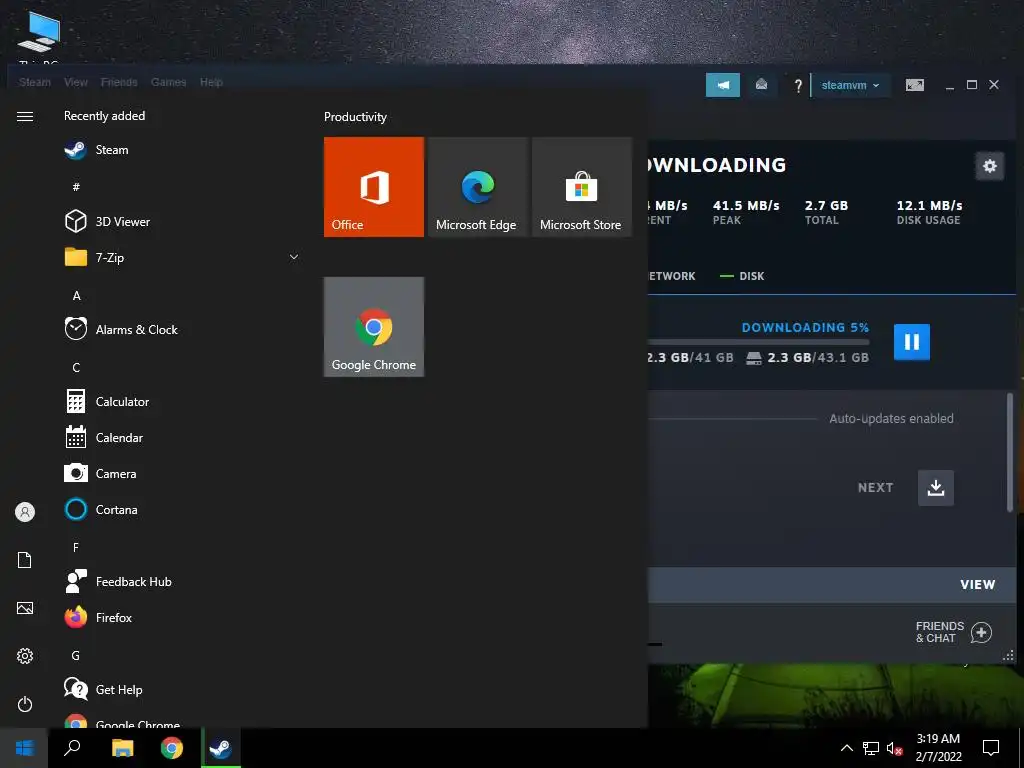Jump to letter G section header
The height and width of the screenshot is (768, 1024).
click(x=76, y=656)
